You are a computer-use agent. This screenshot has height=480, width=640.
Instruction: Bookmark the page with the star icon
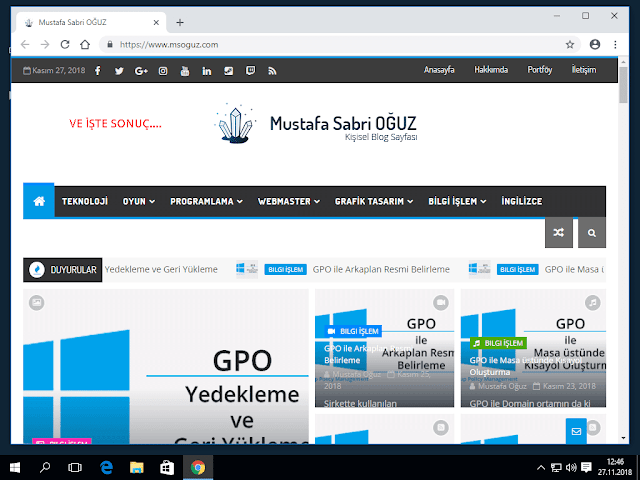tap(570, 44)
